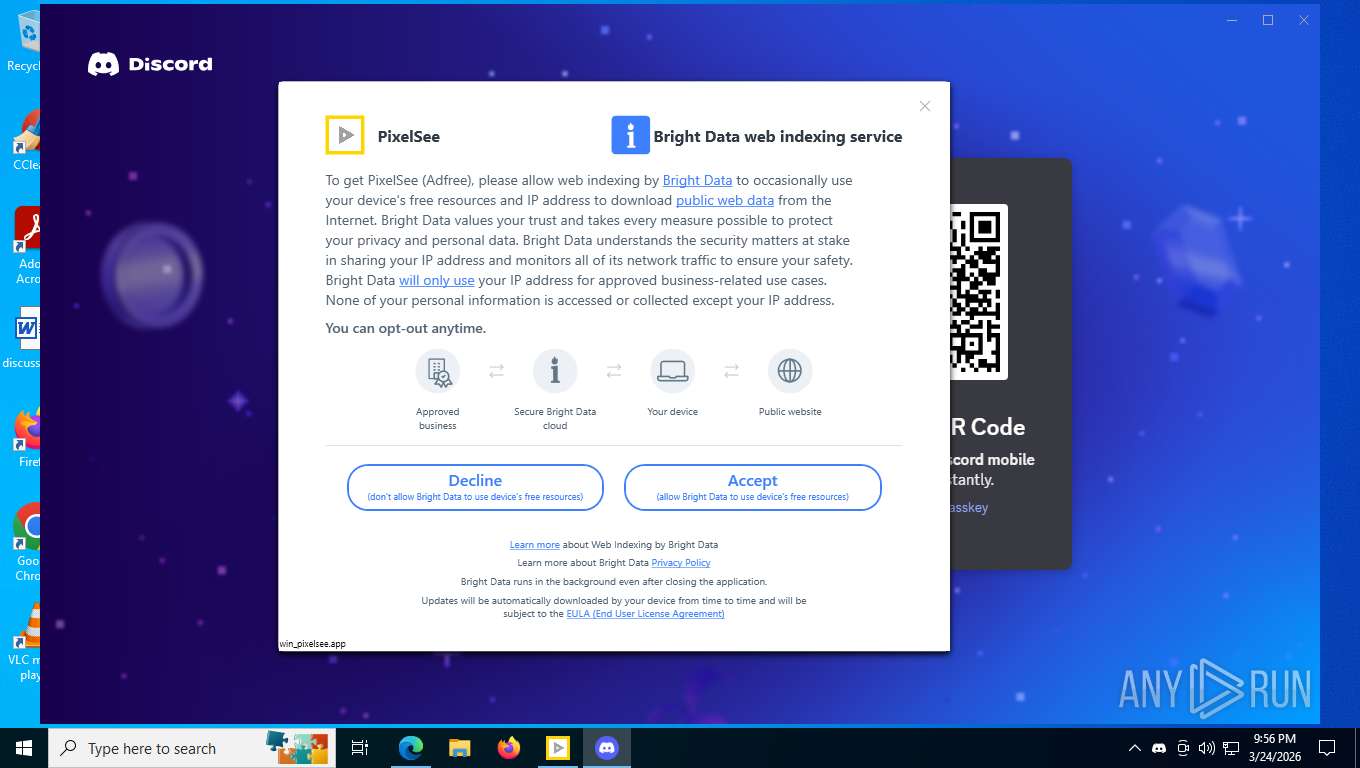Image resolution: width=1360 pixels, height=768 pixels.
Task: Open the Word document on desktop
Action: pos(24,338)
